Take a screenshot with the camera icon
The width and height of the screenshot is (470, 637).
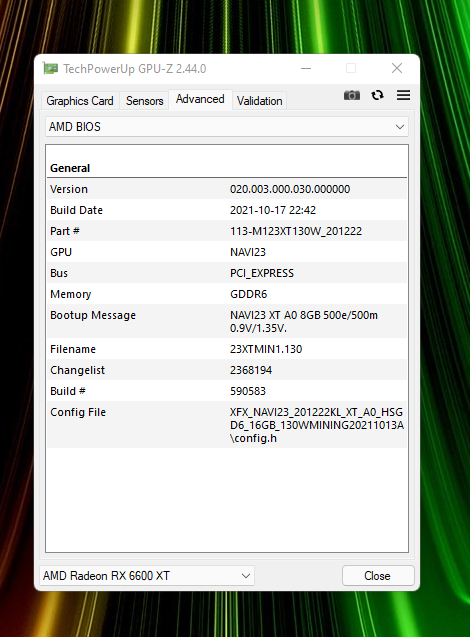point(352,95)
